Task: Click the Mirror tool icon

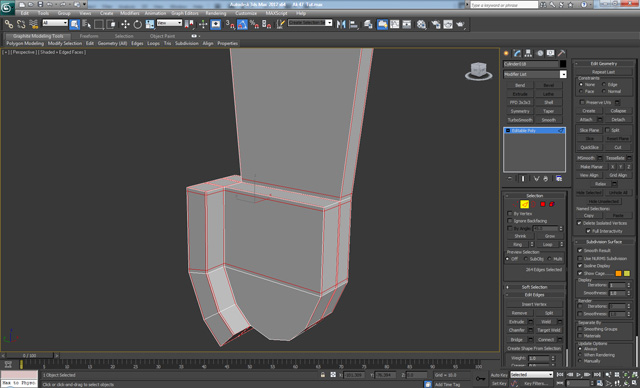Action: pyautogui.click(x=341, y=24)
